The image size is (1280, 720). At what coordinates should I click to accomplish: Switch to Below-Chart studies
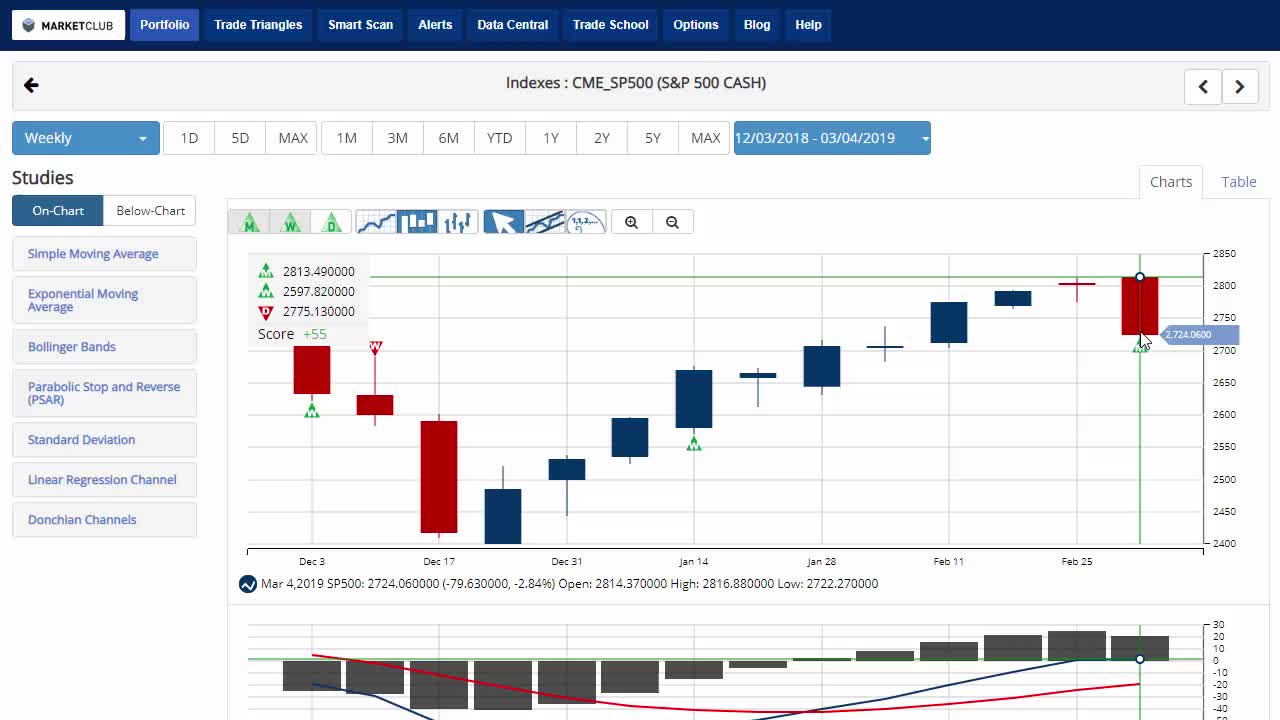[x=151, y=211]
